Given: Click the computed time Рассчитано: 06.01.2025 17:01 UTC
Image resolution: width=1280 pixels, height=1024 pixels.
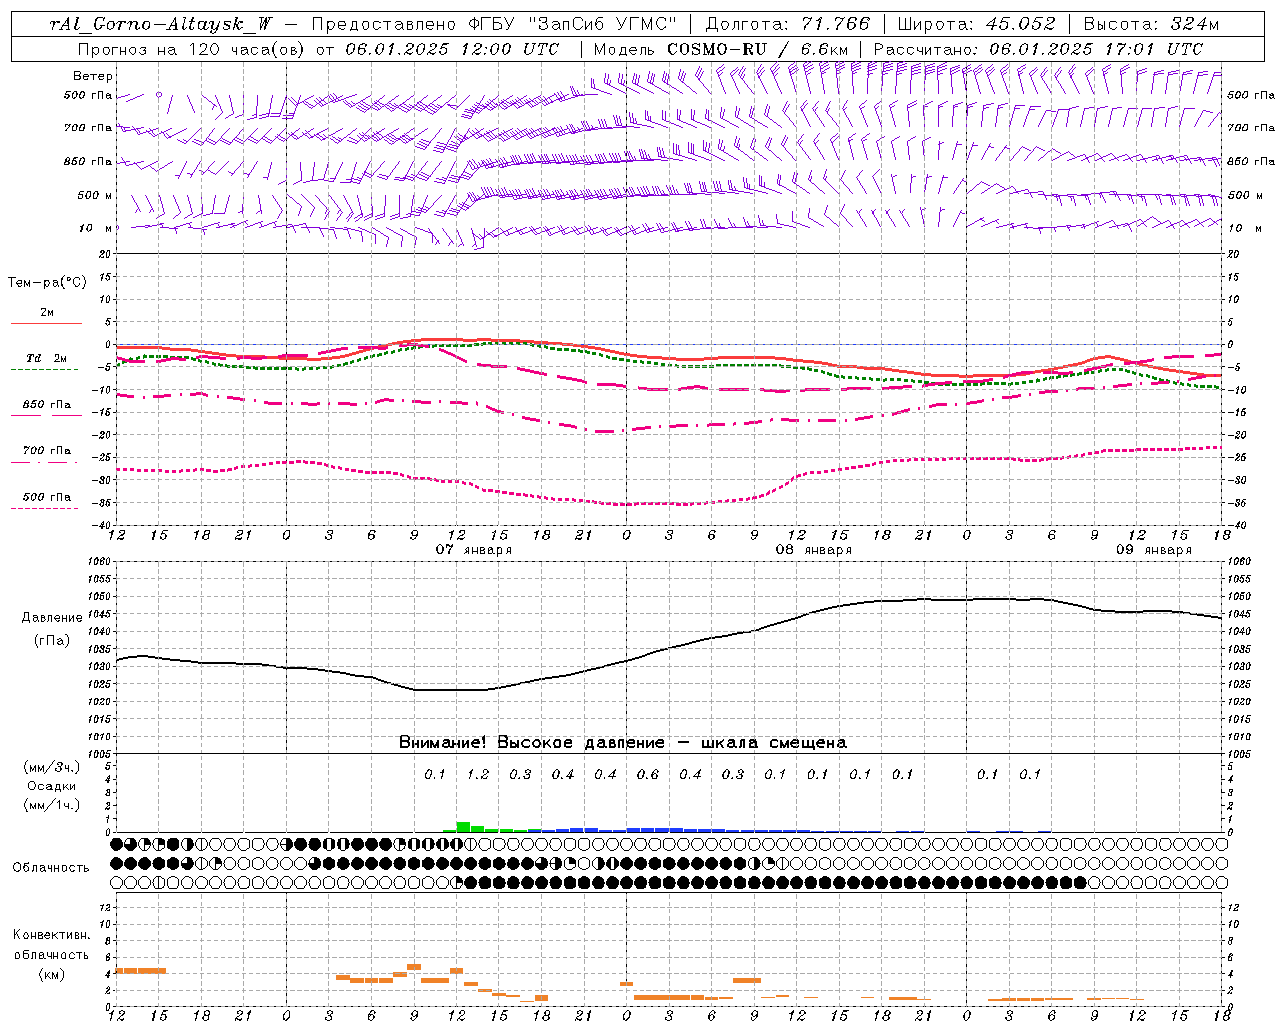Looking at the screenshot, I should click(1038, 49).
